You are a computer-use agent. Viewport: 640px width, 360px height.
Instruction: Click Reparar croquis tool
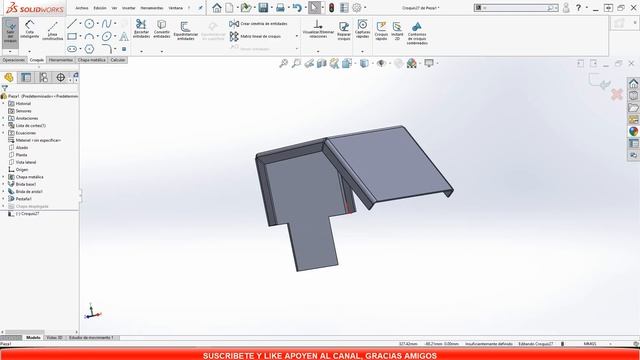(x=344, y=31)
